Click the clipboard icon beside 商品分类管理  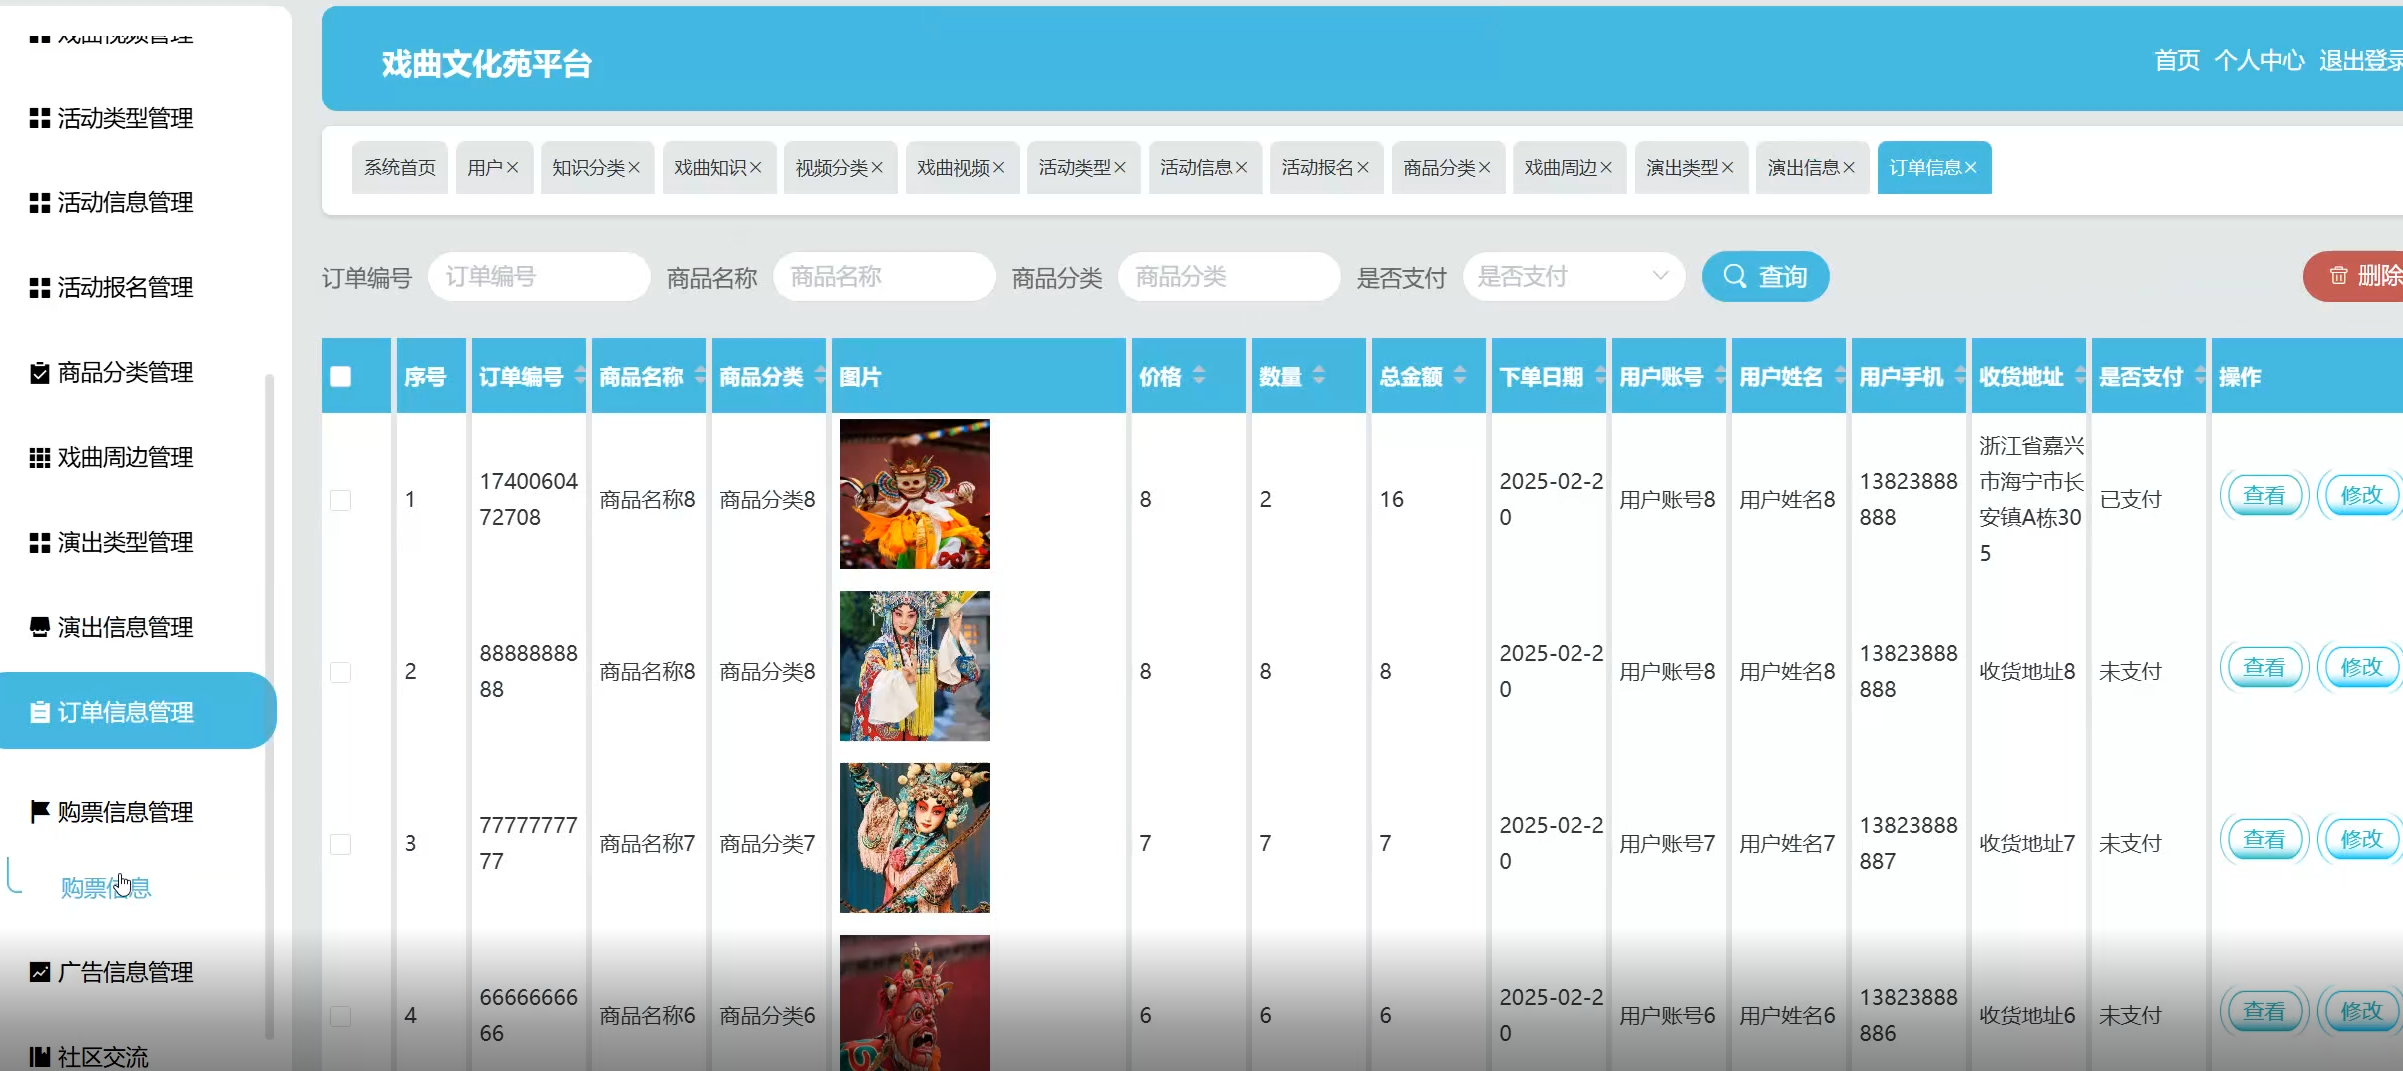pyautogui.click(x=39, y=373)
